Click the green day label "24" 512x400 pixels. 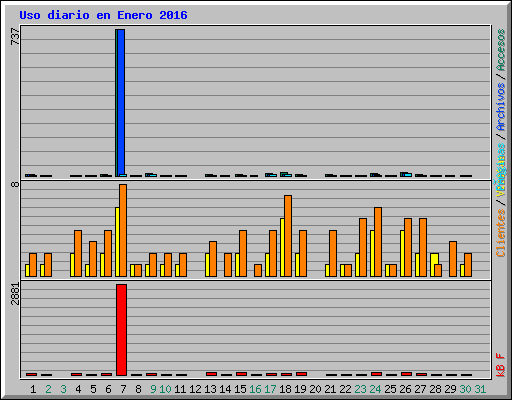pyautogui.click(x=375, y=389)
